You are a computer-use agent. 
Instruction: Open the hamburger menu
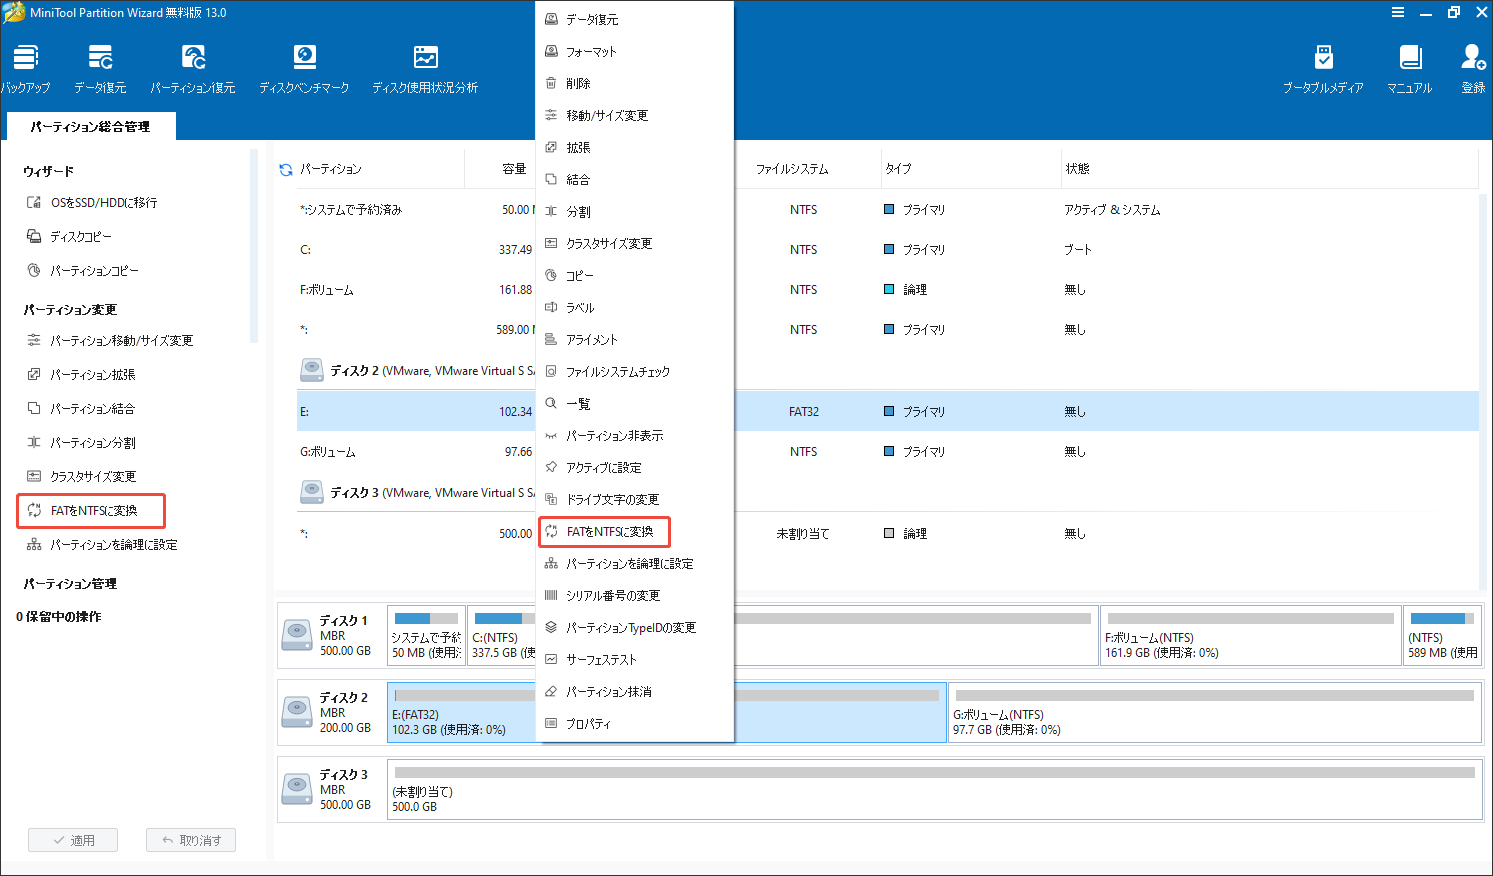(x=1398, y=12)
